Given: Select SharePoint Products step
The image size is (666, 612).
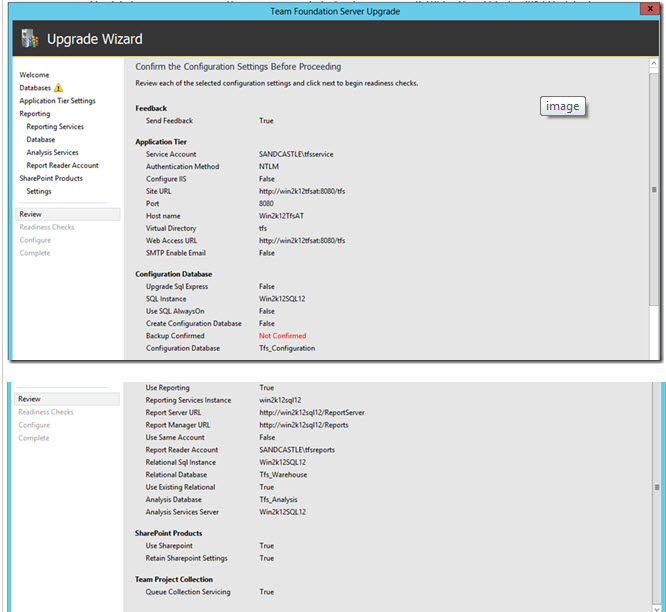Looking at the screenshot, I should coord(51,178).
